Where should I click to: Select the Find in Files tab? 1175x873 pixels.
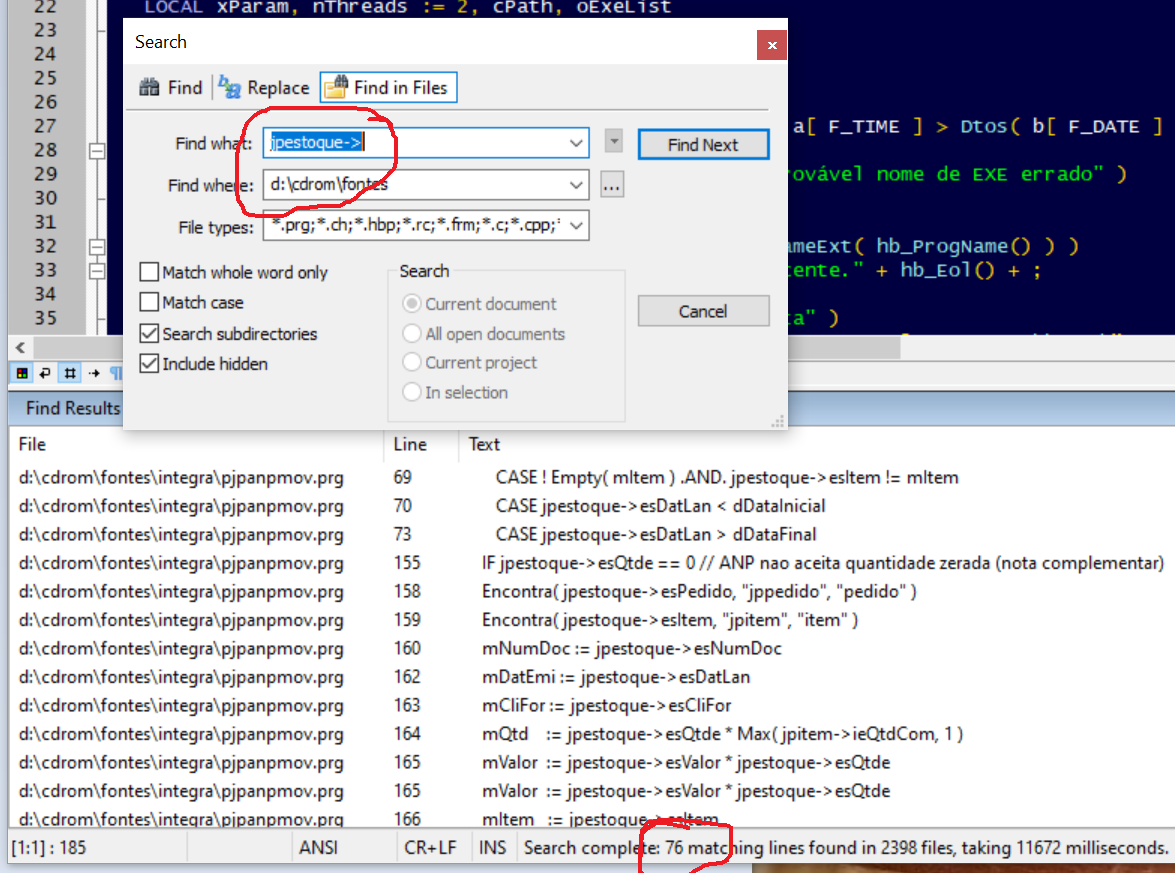click(x=388, y=88)
